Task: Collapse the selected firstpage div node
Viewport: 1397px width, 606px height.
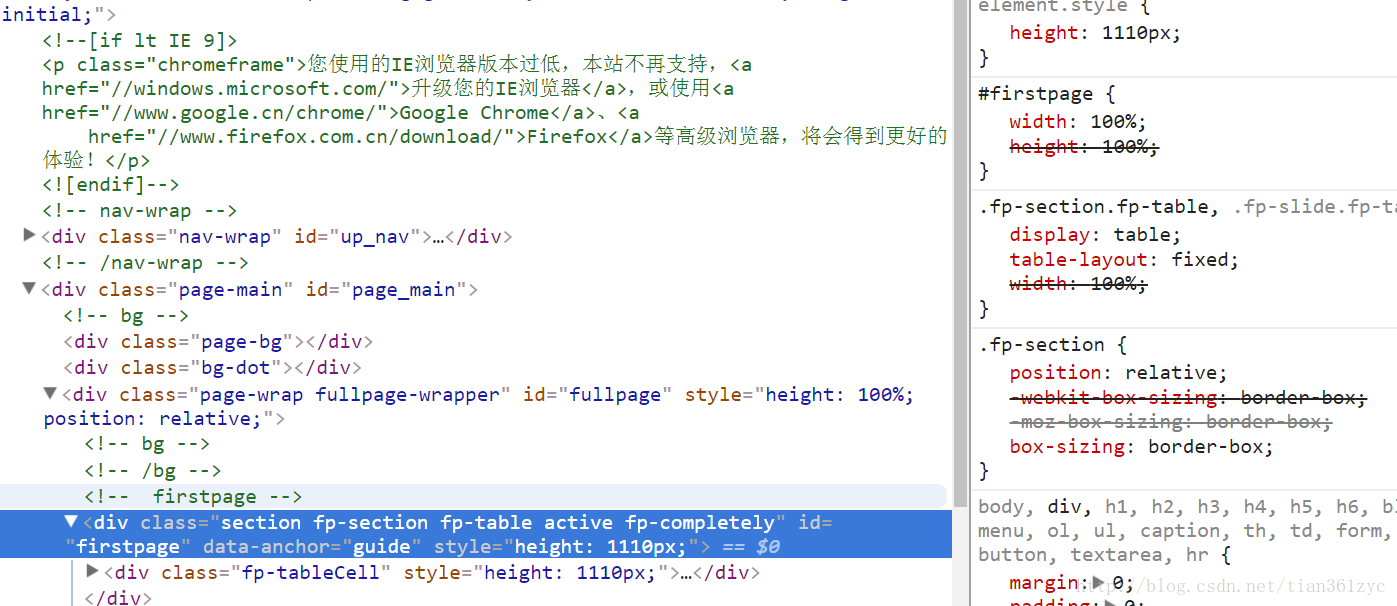Action: coord(71,521)
